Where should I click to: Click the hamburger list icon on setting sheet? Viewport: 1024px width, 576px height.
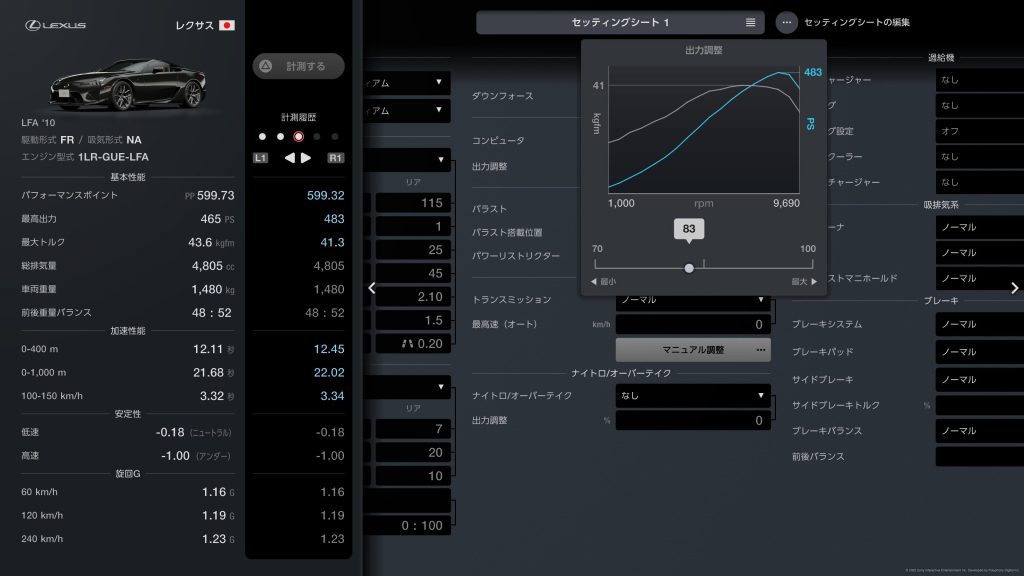coord(750,22)
